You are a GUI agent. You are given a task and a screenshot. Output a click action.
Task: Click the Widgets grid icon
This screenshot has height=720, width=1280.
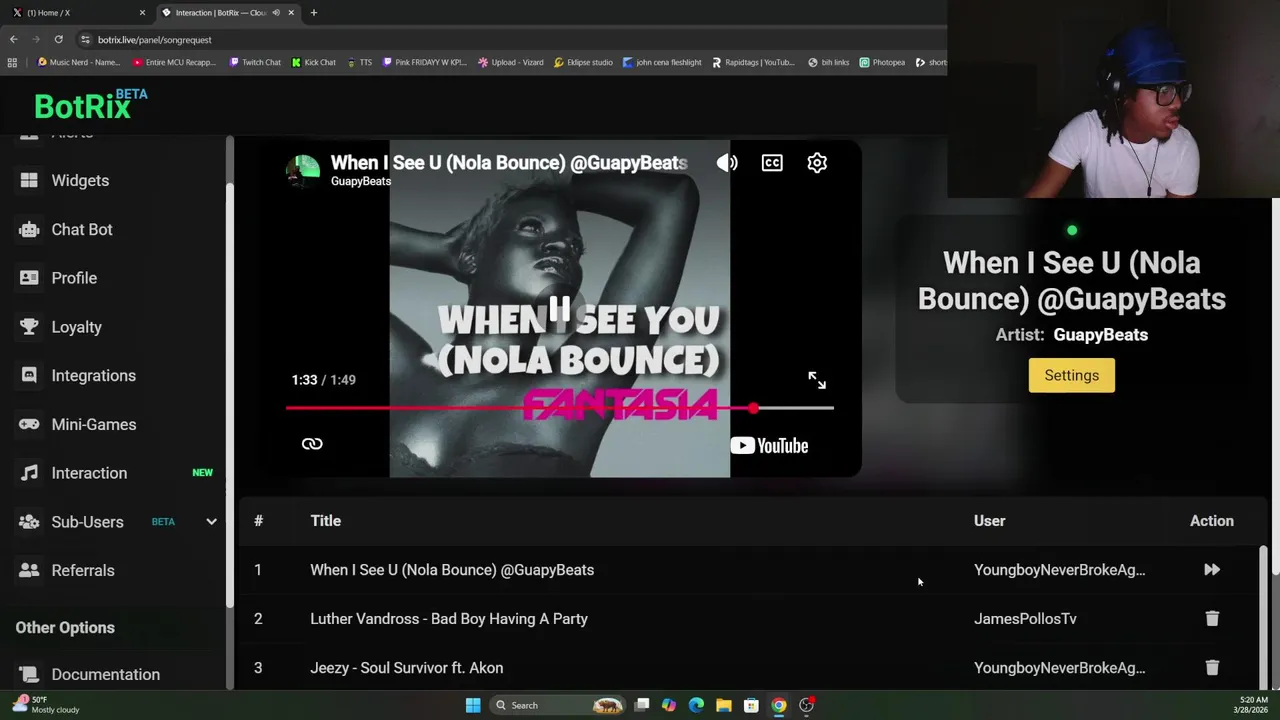point(29,180)
